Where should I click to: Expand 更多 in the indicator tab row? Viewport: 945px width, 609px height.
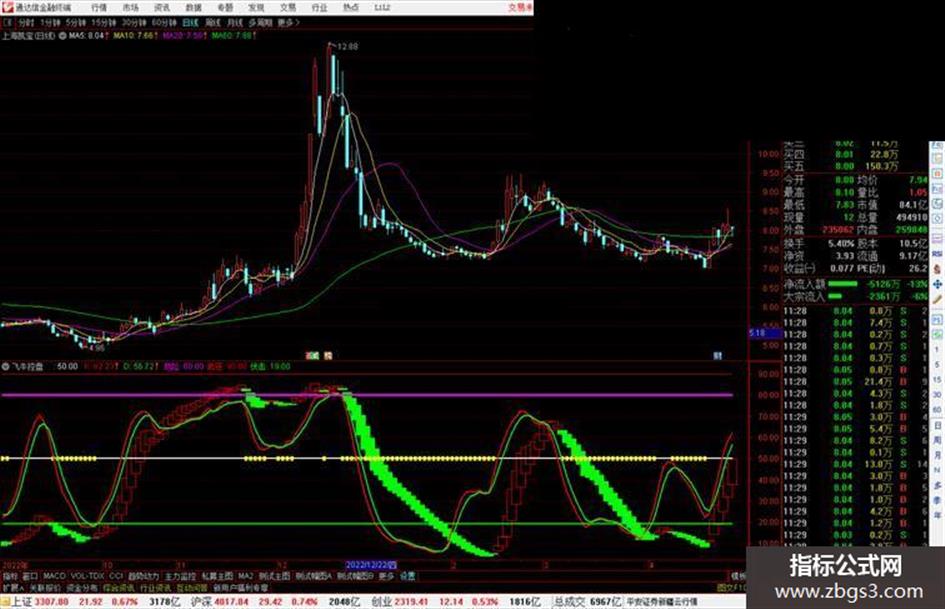(x=386, y=576)
